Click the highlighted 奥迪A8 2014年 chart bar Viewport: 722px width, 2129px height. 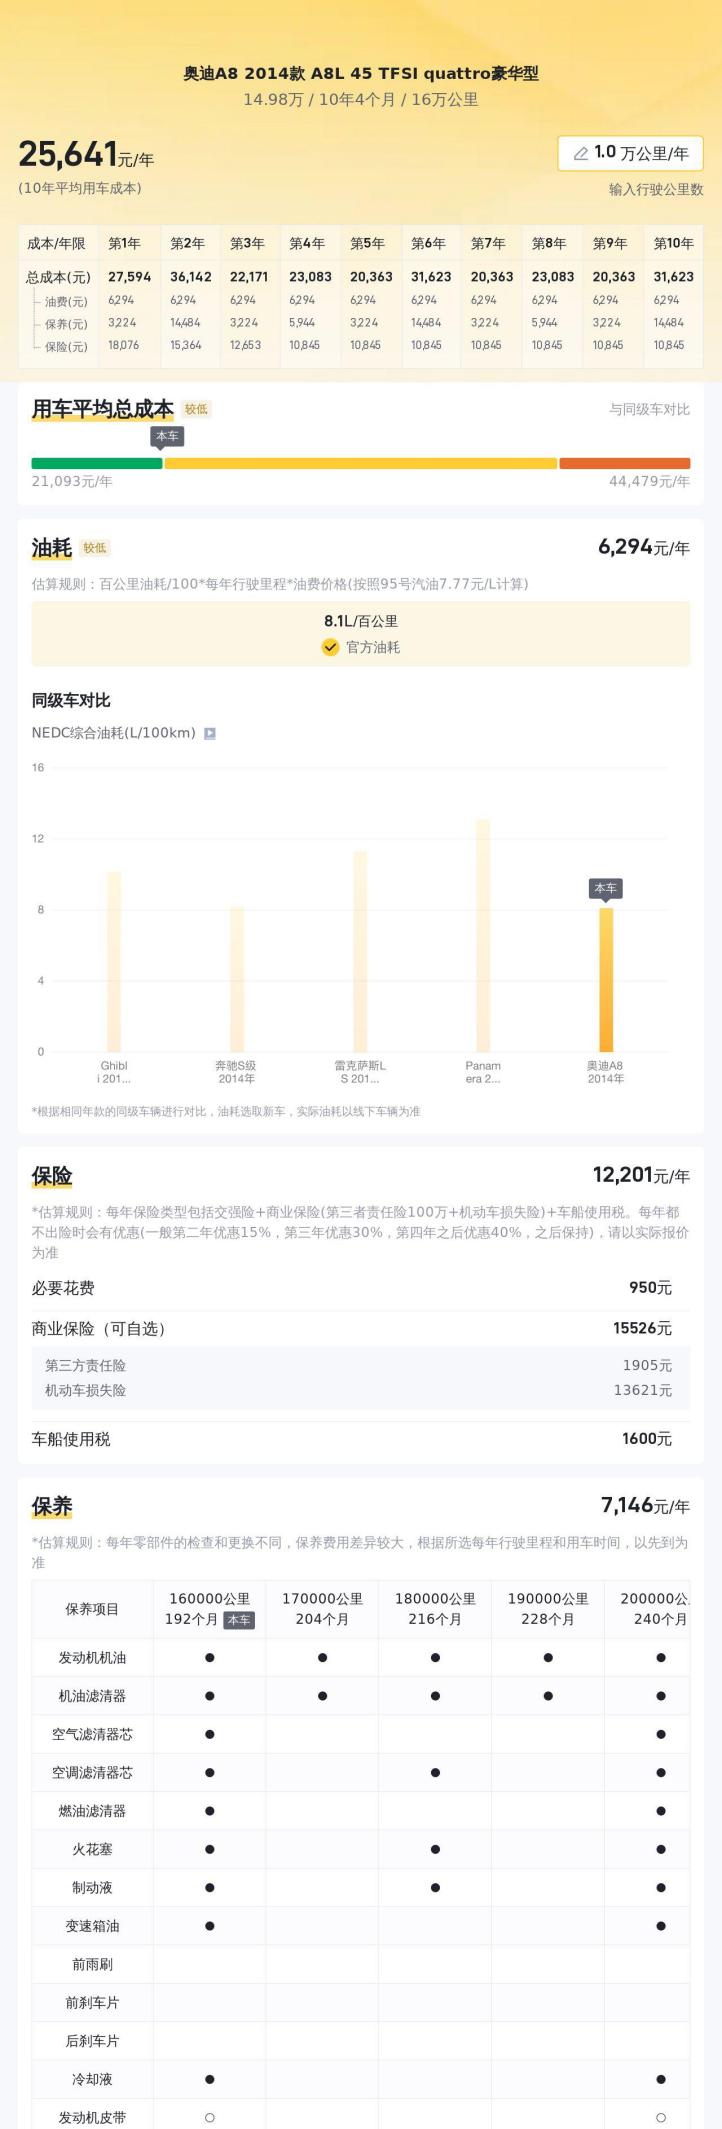606,980
